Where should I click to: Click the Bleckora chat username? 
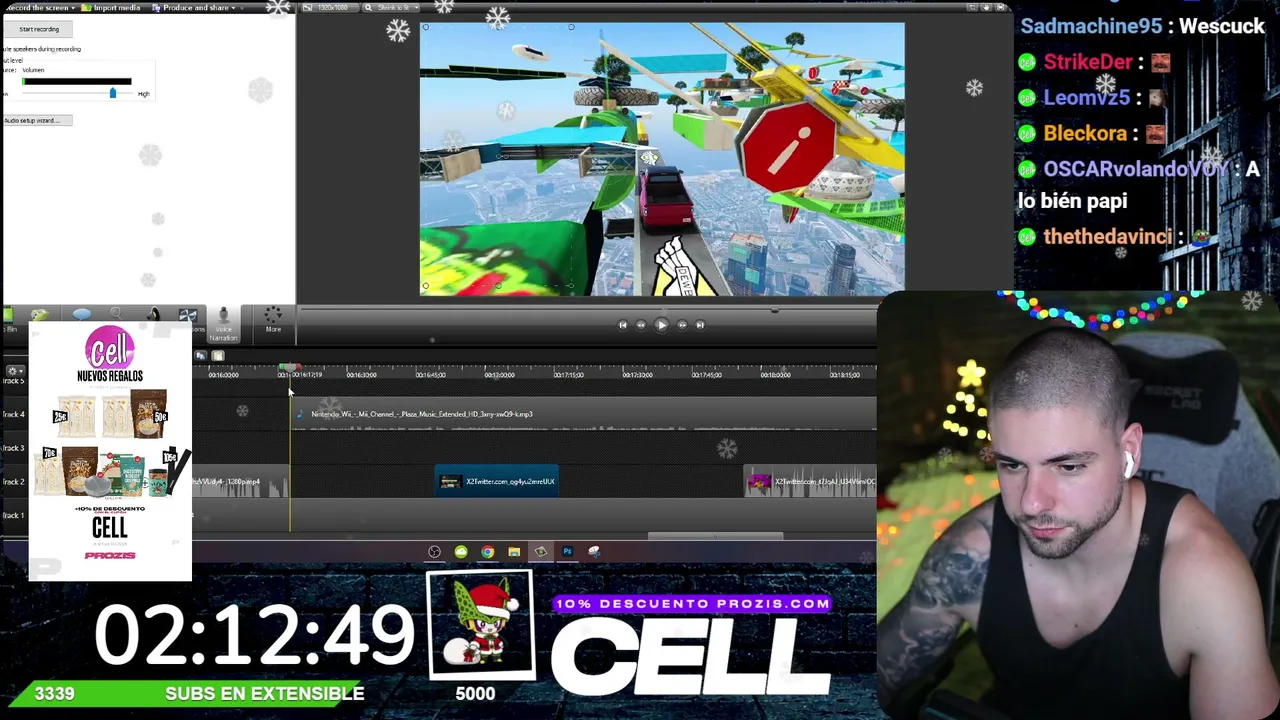1085,134
